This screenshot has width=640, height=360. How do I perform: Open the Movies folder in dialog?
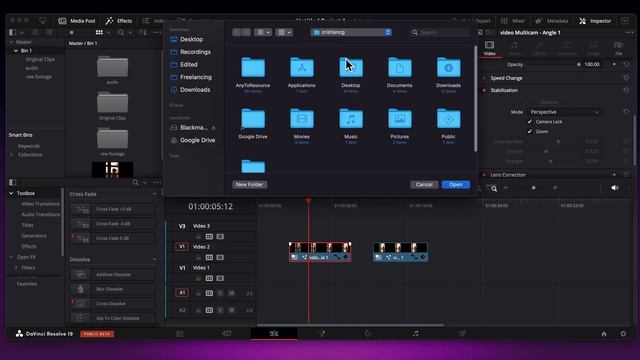coord(302,119)
